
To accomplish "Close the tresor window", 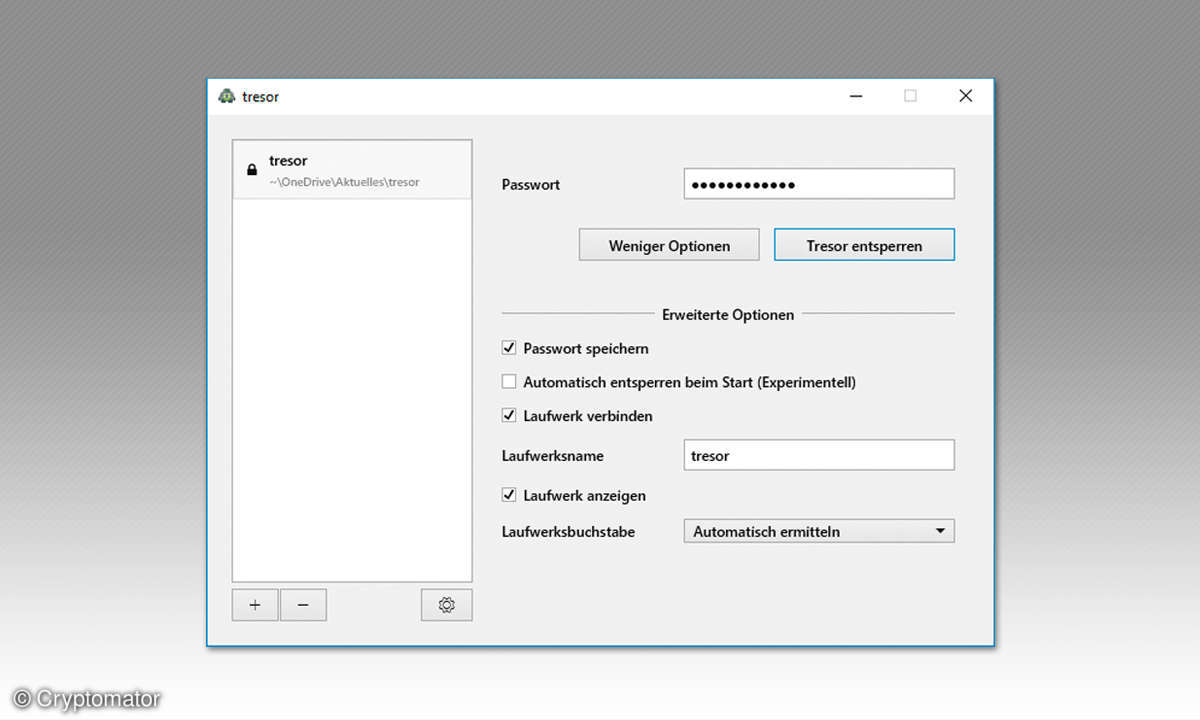I will [965, 96].
